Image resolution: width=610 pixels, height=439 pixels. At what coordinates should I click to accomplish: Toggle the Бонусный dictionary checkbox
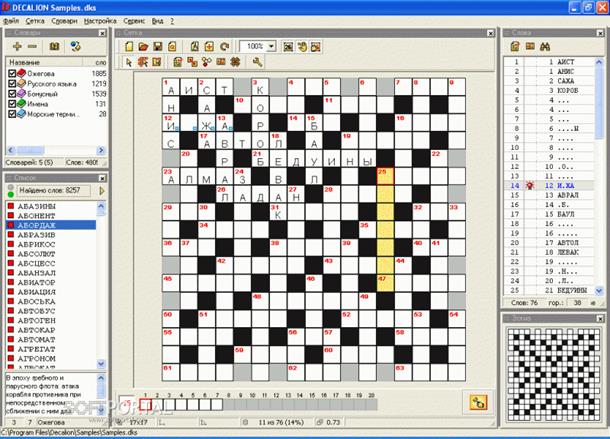click(x=12, y=94)
